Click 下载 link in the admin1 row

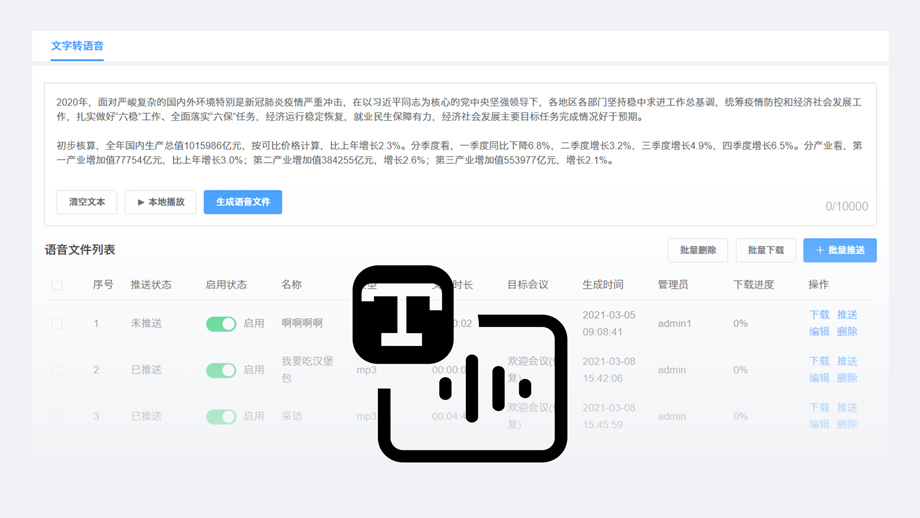(x=819, y=315)
